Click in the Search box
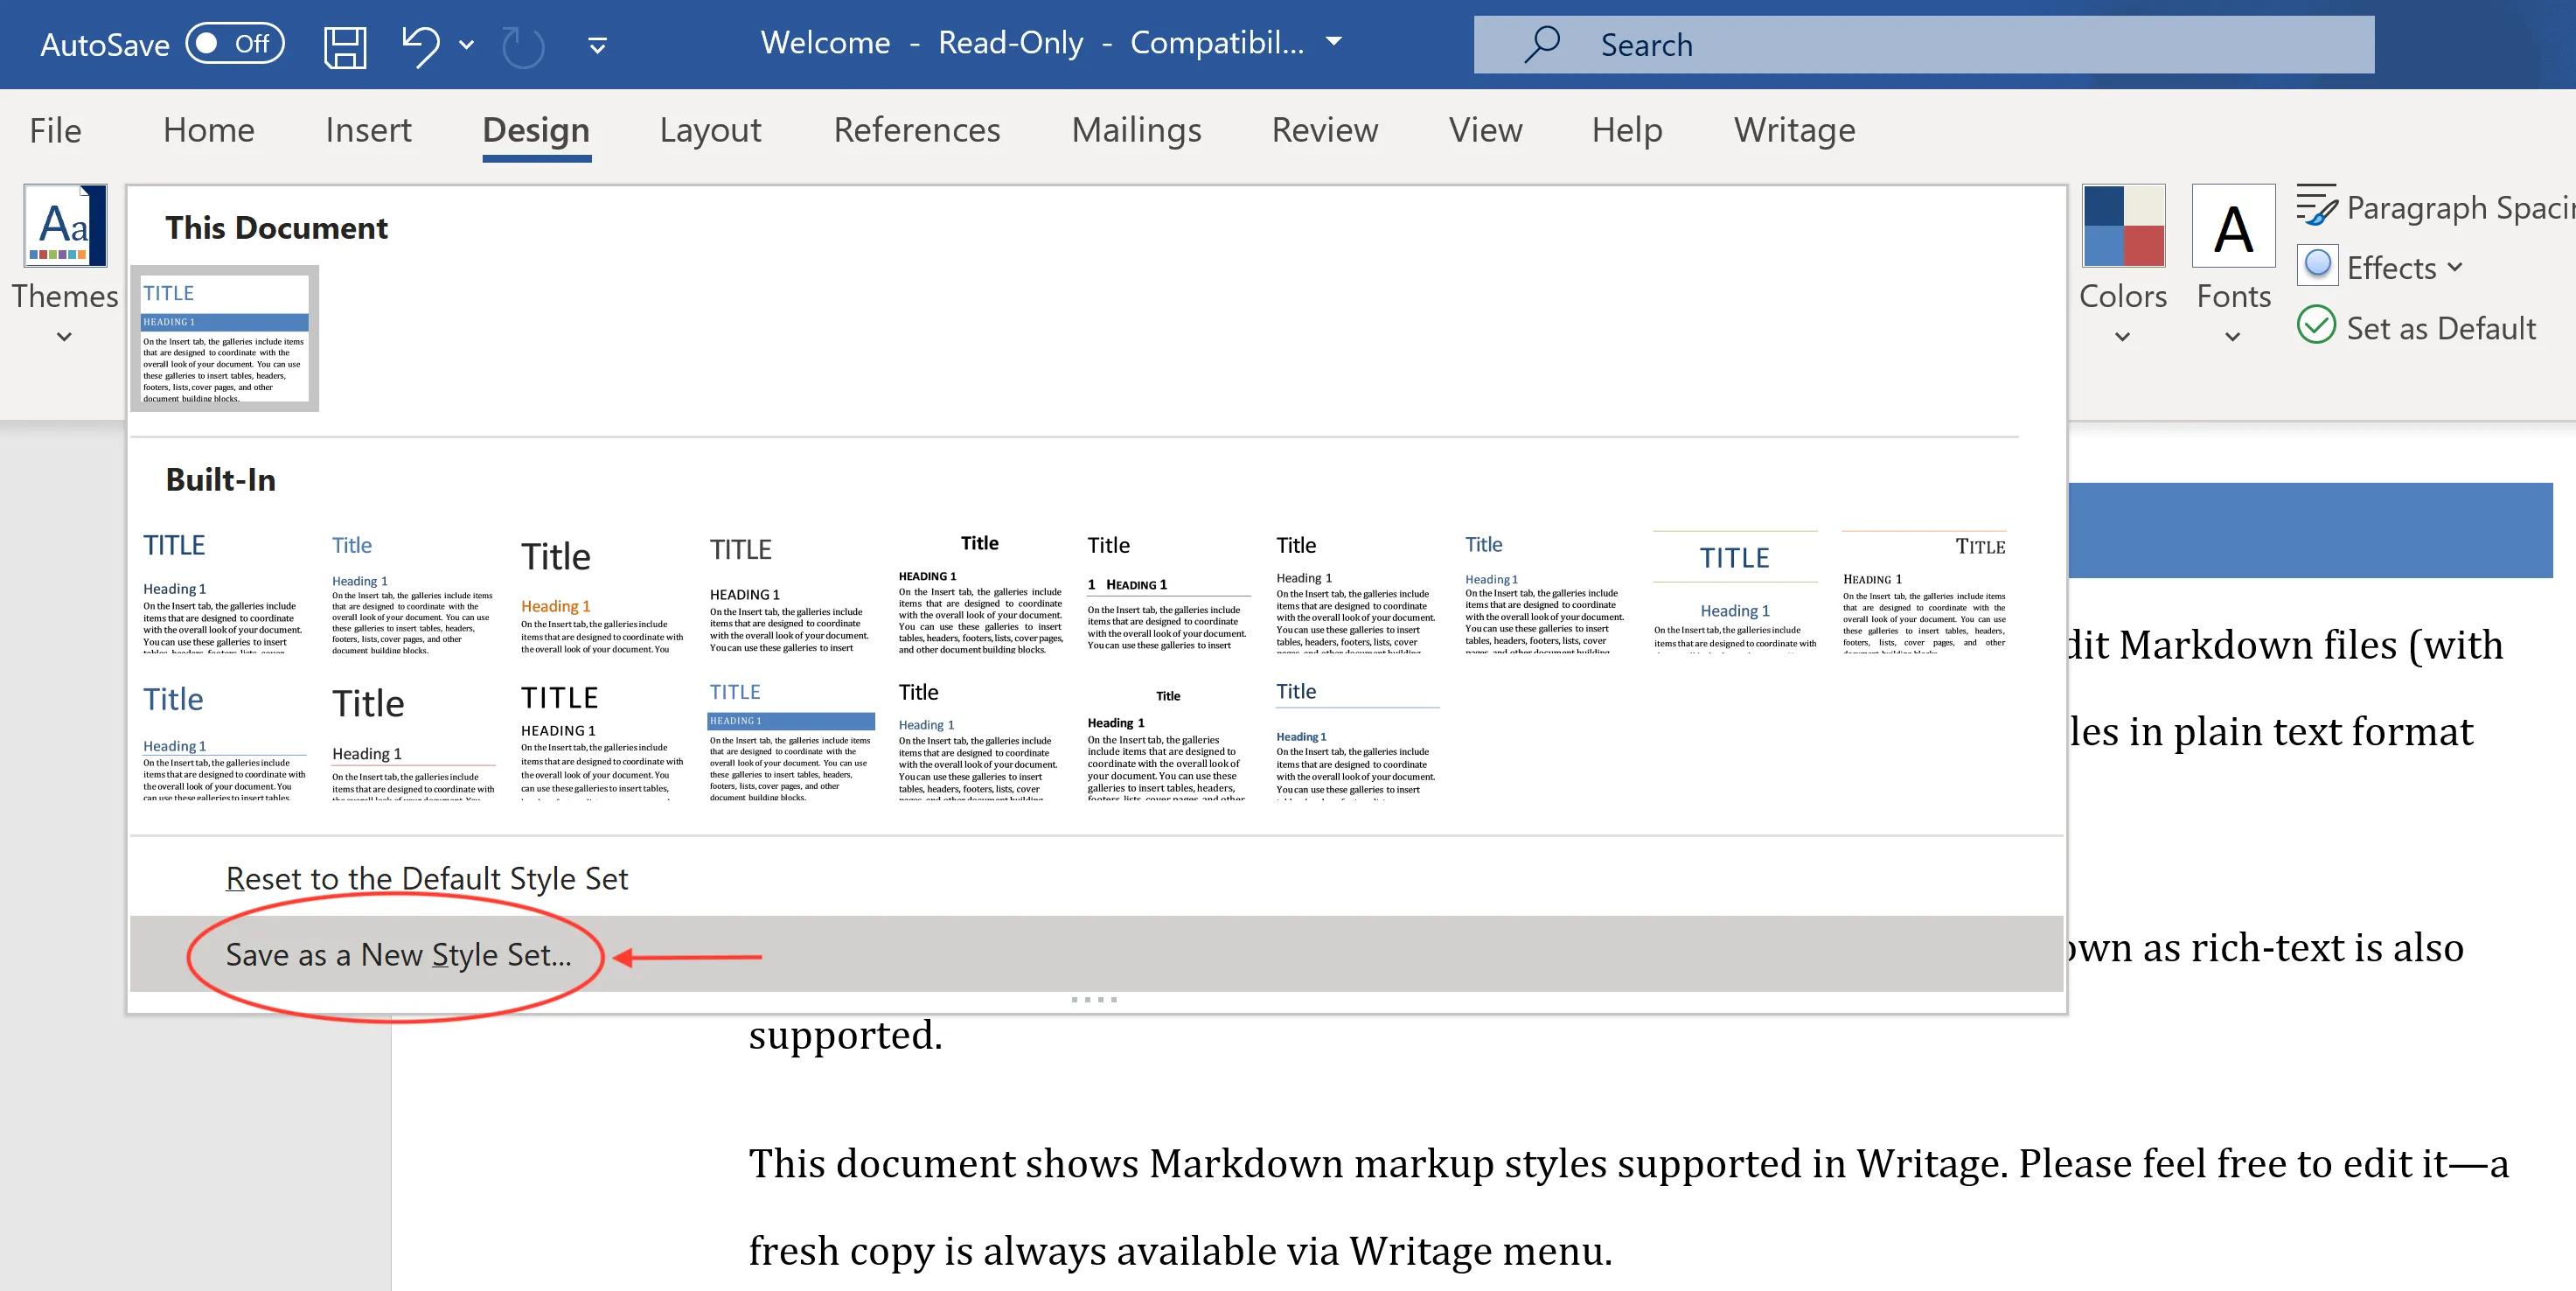 click(1960, 45)
